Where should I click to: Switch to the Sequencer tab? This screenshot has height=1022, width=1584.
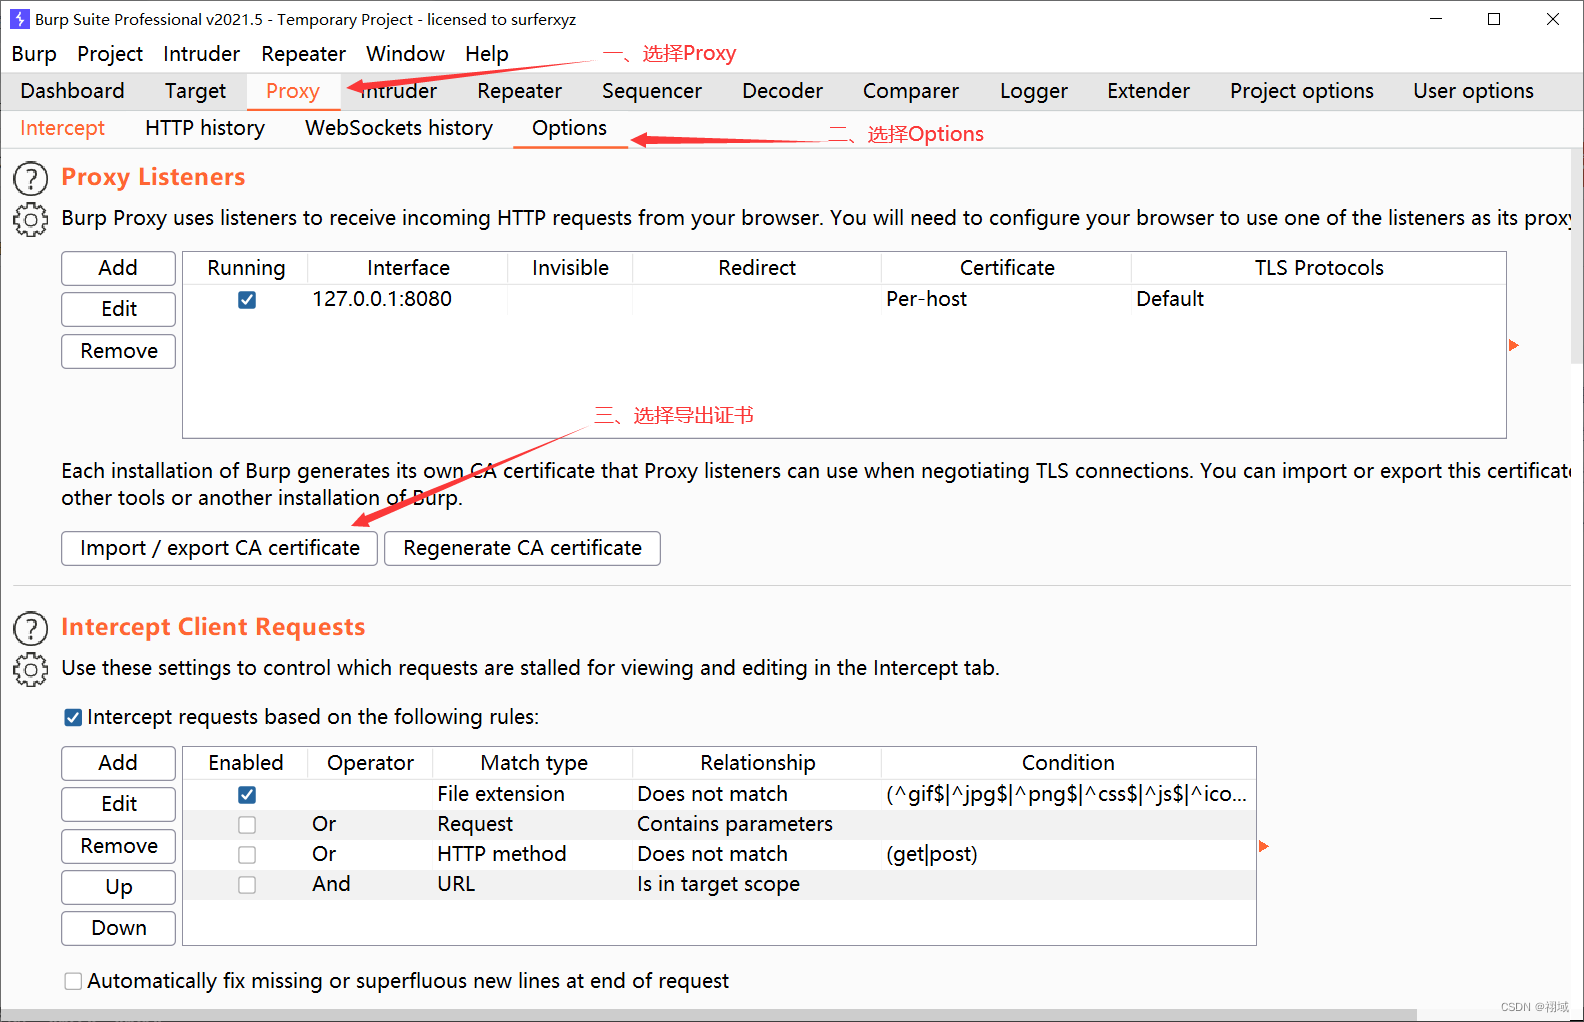[x=652, y=91]
